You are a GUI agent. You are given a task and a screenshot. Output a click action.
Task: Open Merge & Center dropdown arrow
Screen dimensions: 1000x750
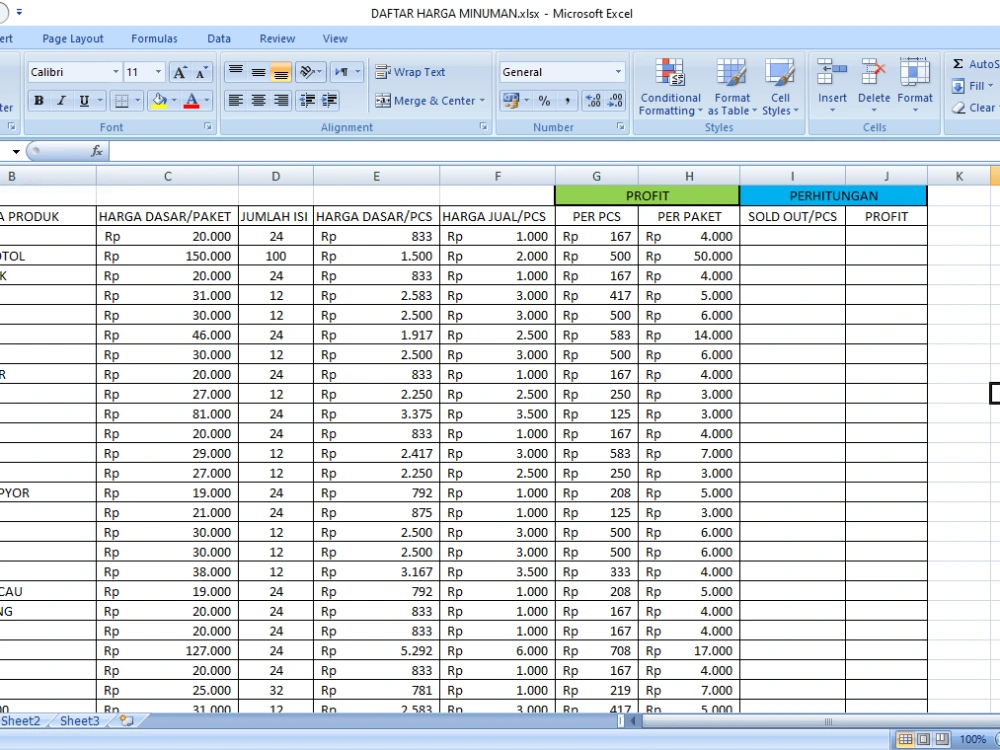[x=482, y=101]
